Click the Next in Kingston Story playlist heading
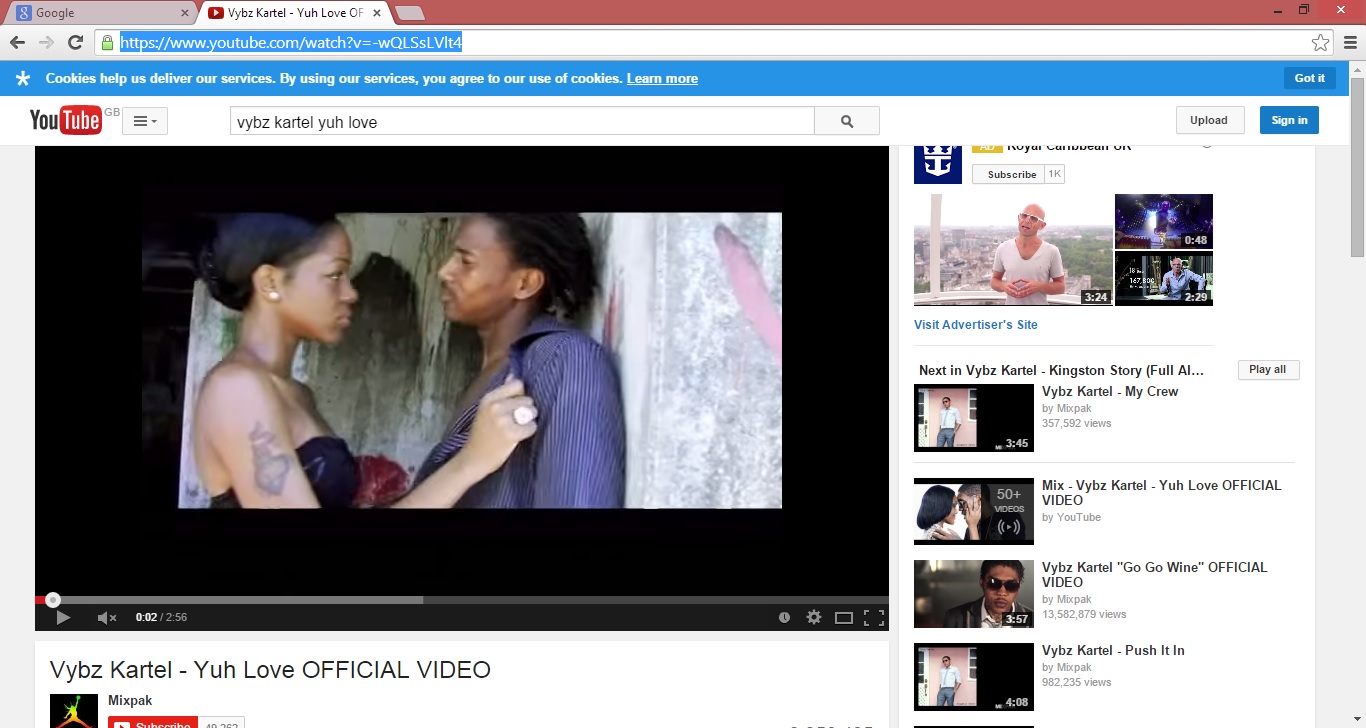This screenshot has height=728, width=1366. (x=1061, y=370)
